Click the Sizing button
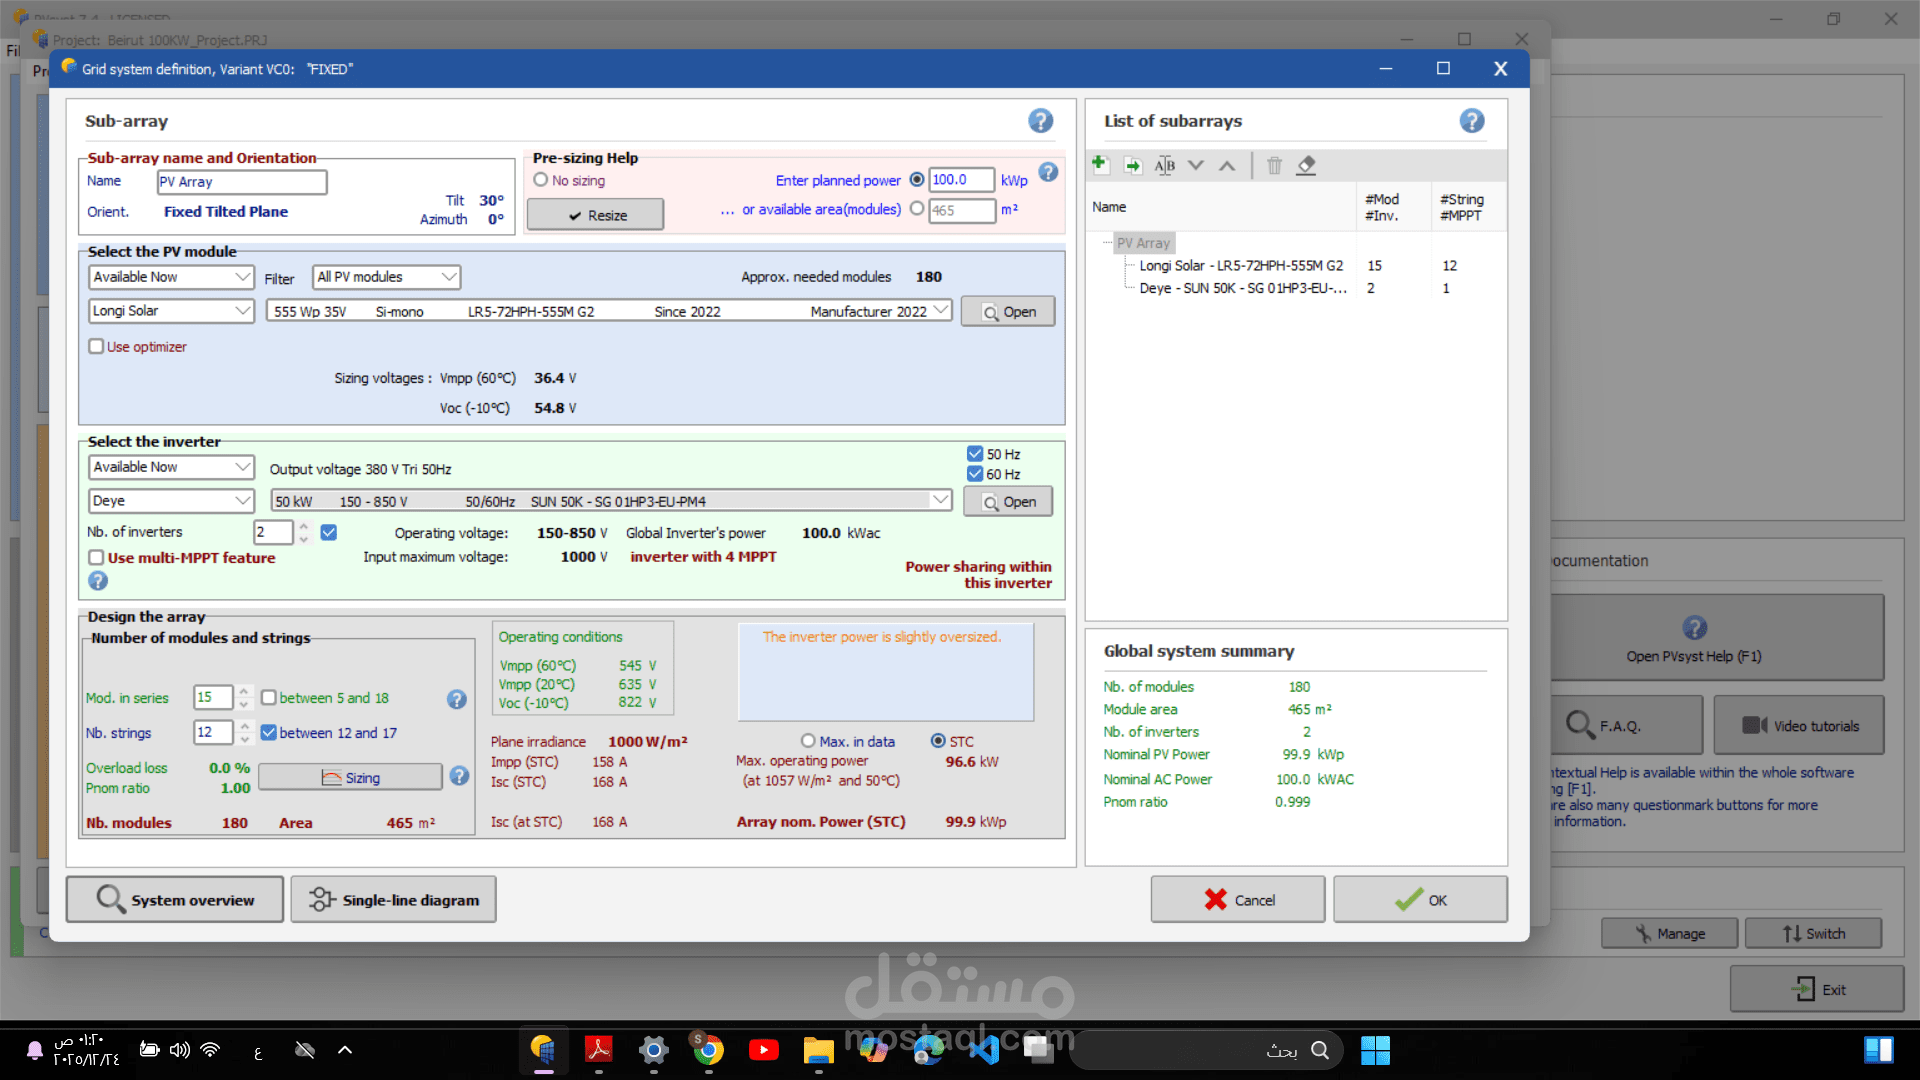The image size is (1920, 1080). pos(350,778)
